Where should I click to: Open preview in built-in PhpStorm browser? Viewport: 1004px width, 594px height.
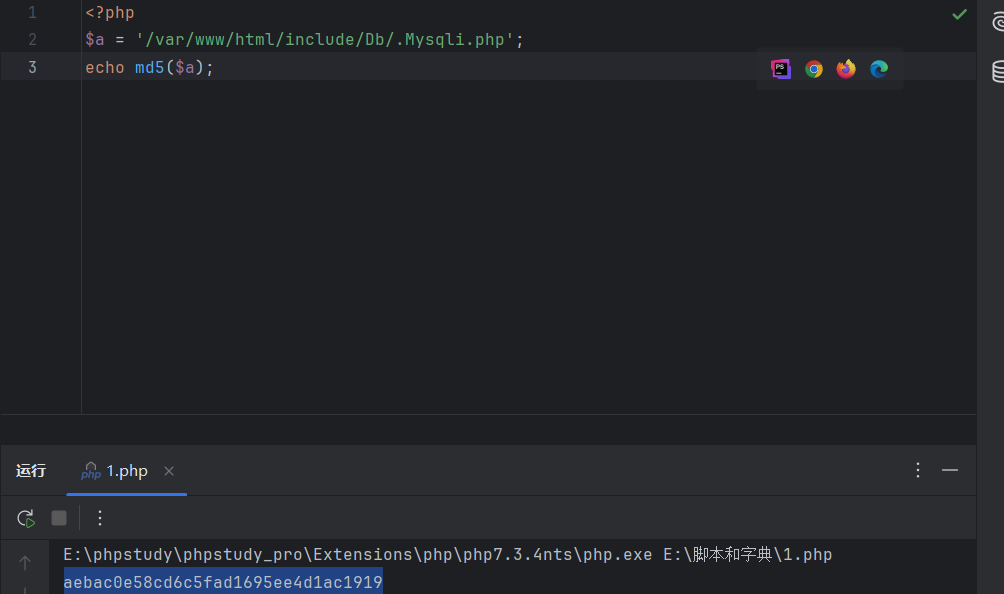(x=781, y=69)
